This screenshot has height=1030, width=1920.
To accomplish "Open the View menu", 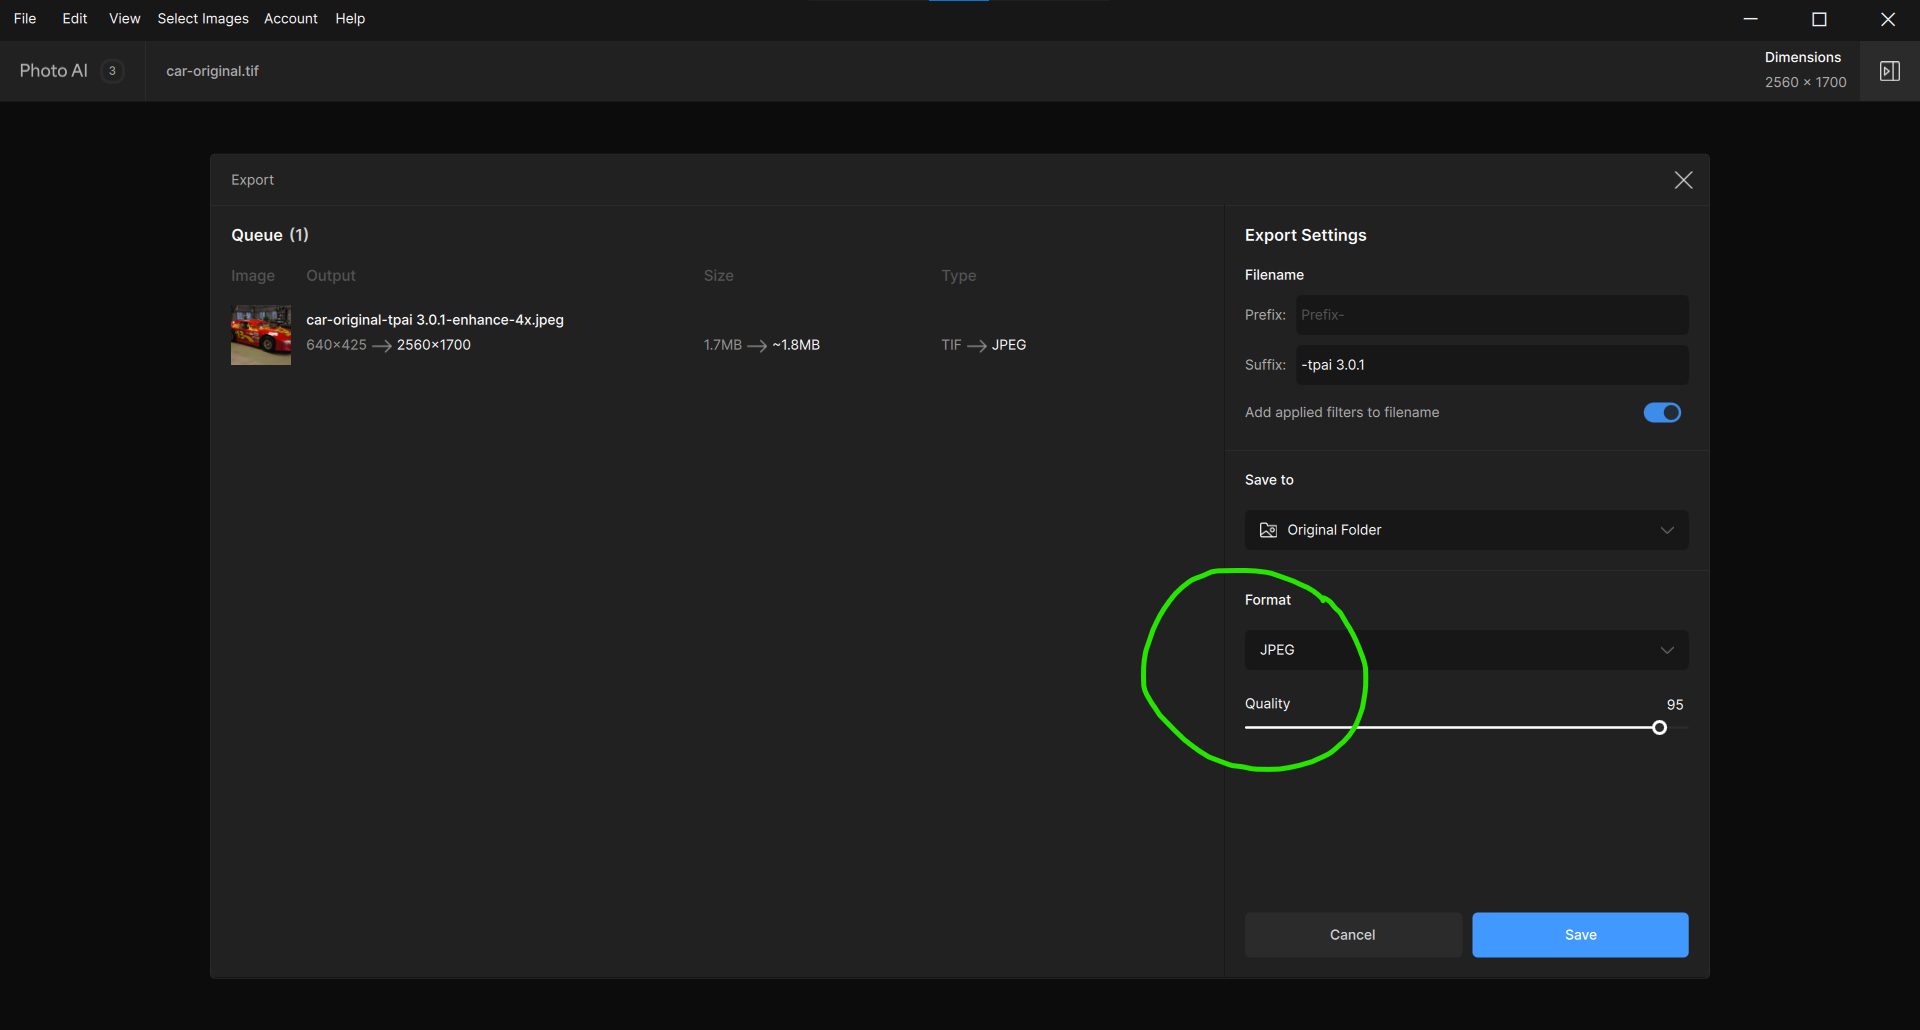I will coord(124,18).
